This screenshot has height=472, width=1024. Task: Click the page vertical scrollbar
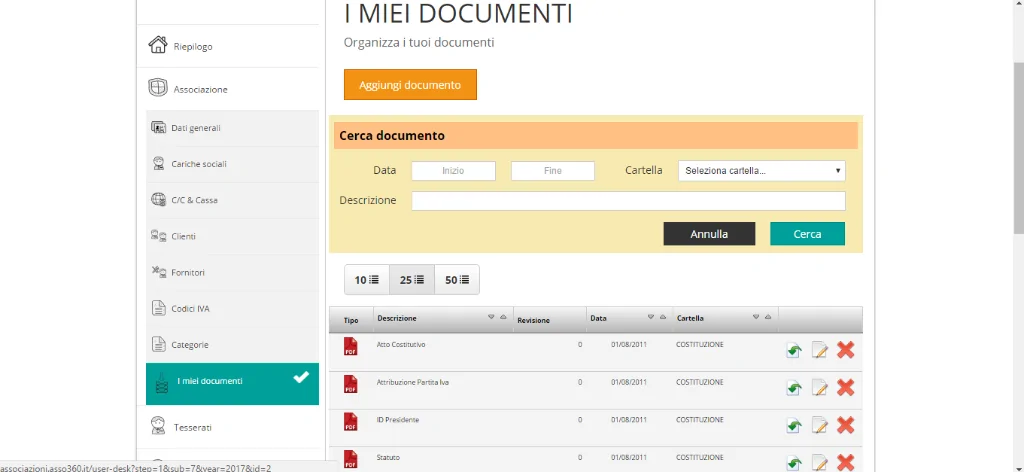click(x=1018, y=149)
